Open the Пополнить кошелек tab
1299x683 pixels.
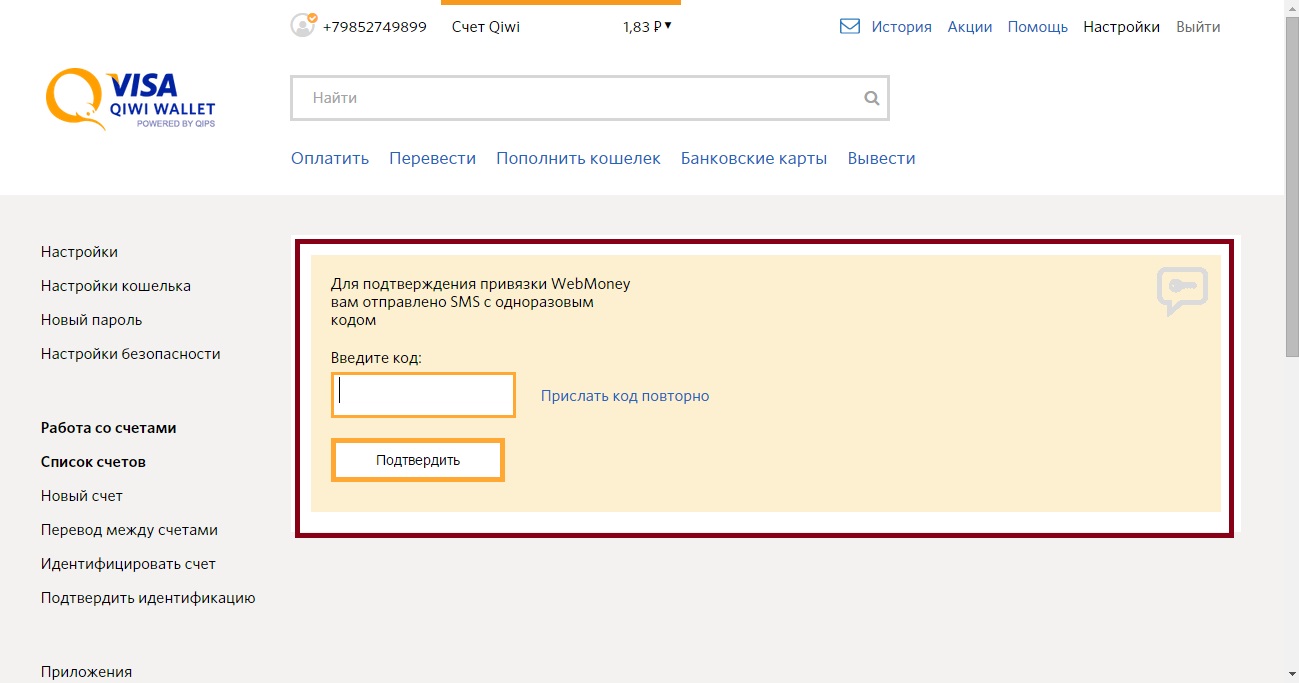pyautogui.click(x=579, y=158)
